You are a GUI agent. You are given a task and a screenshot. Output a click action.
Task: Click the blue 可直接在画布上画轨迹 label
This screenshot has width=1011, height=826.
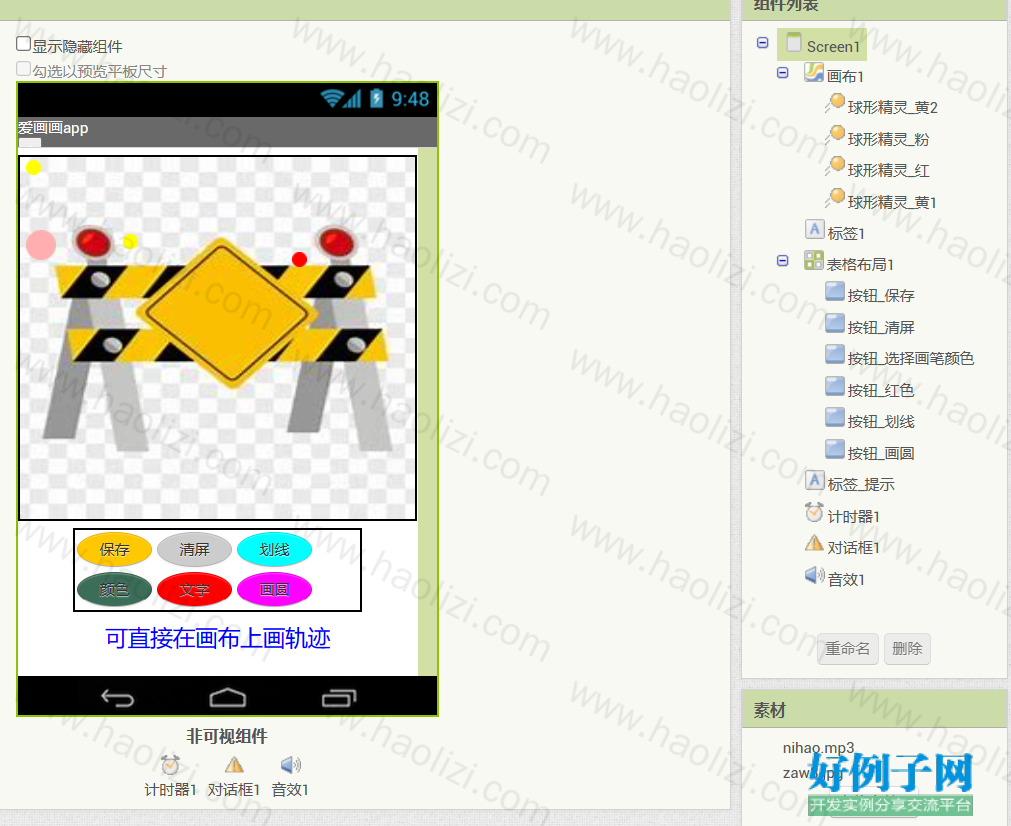click(218, 638)
